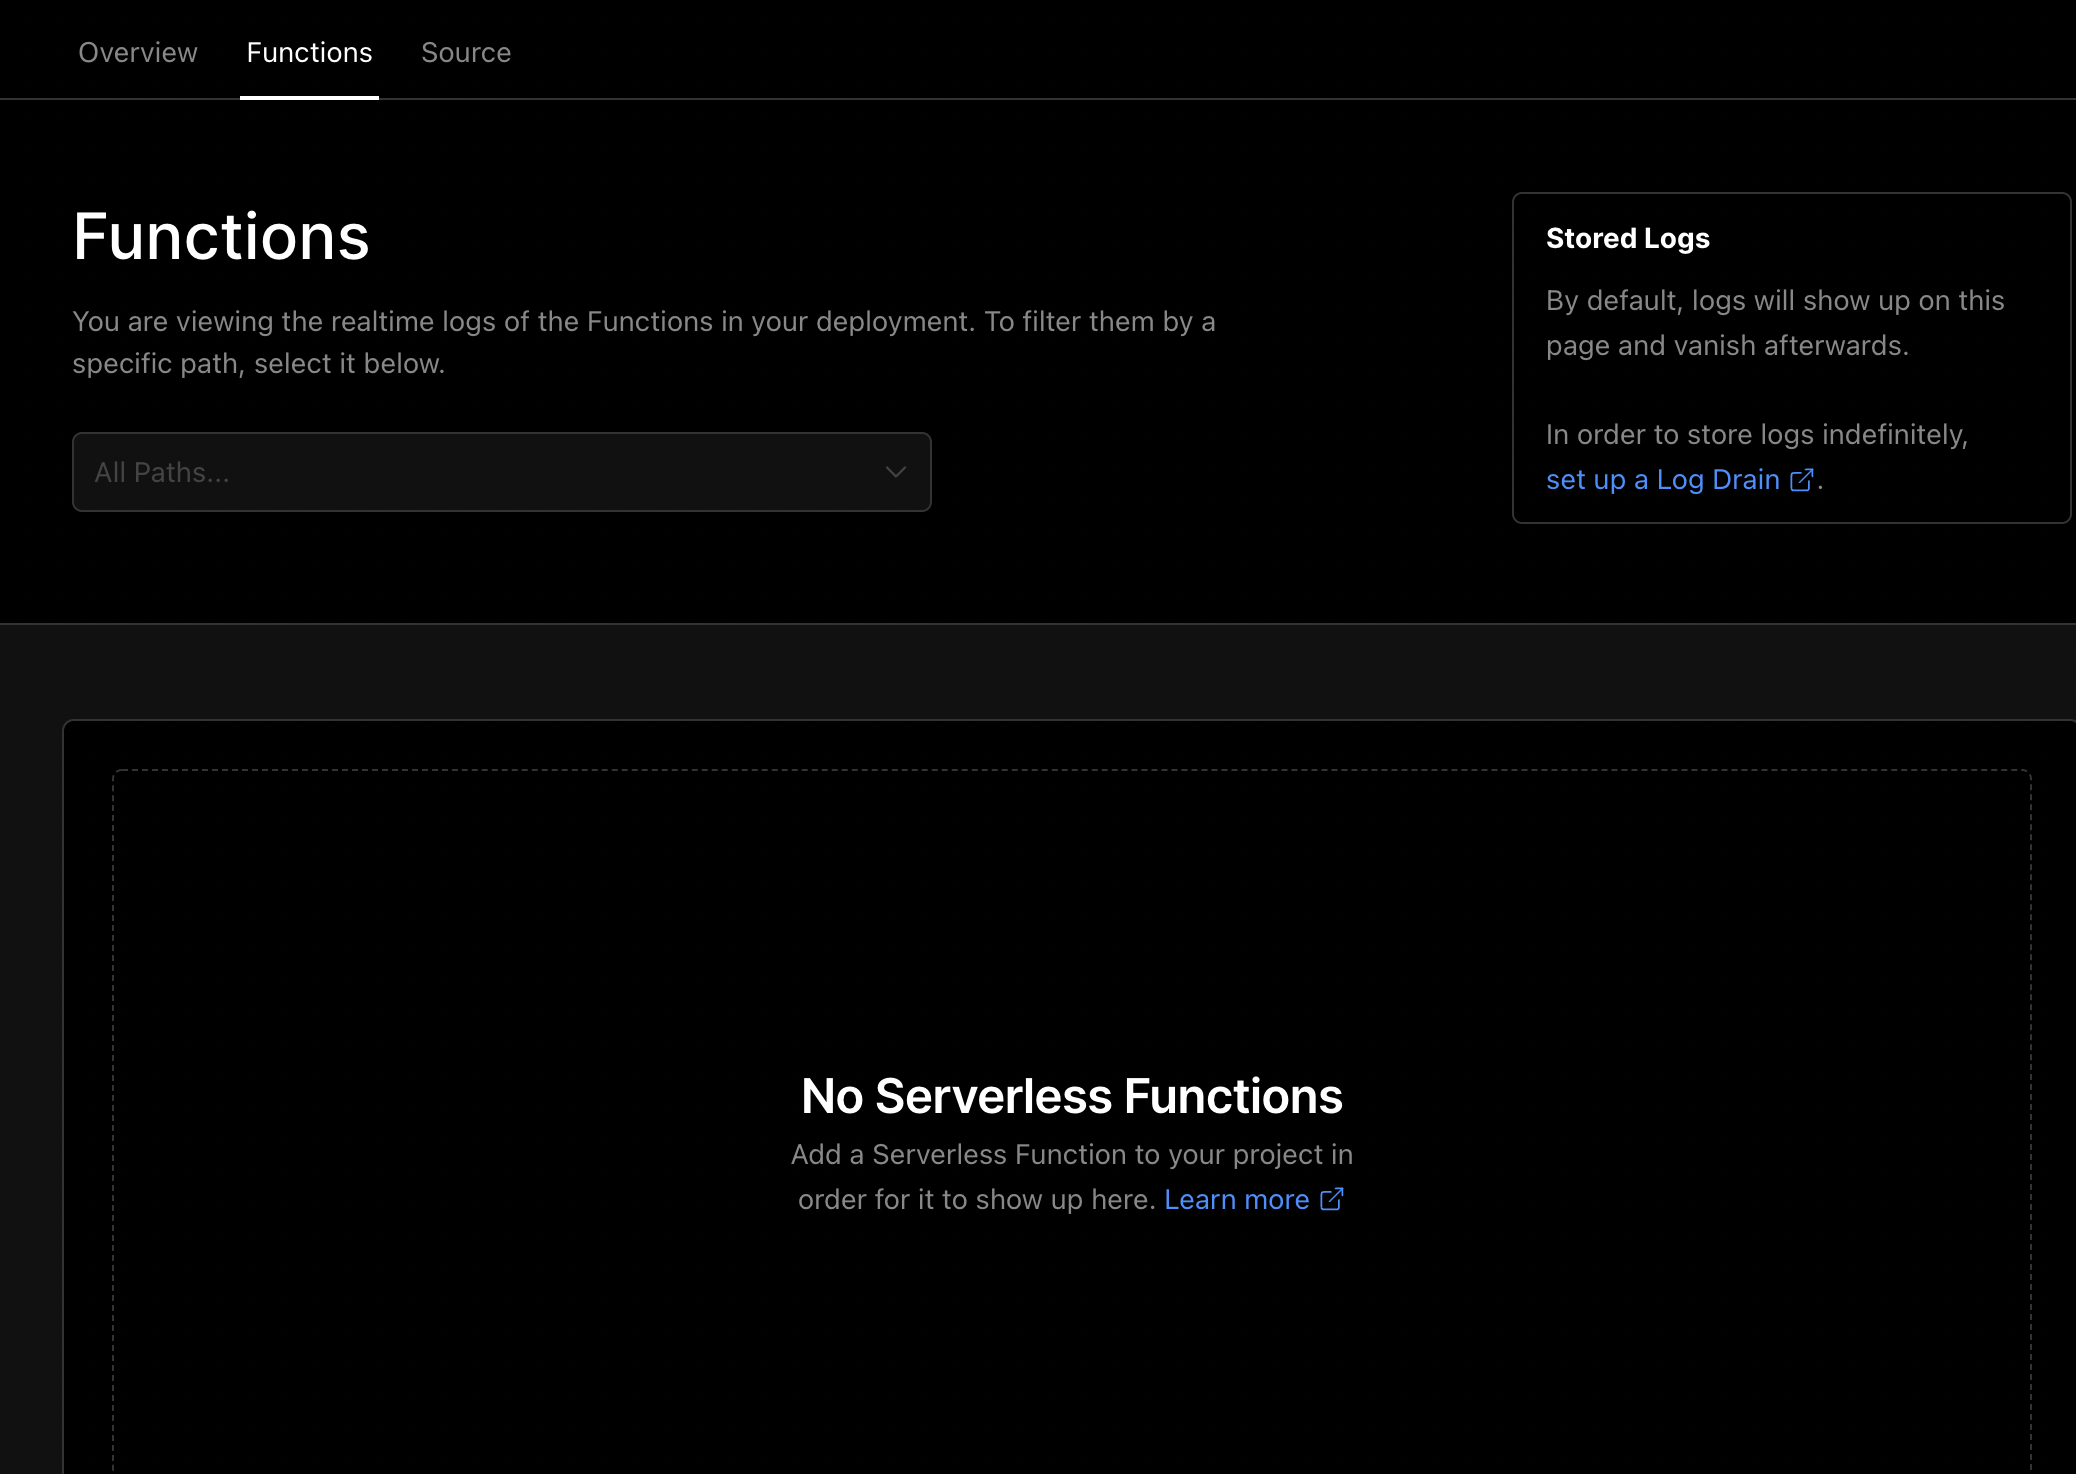Open the Source tab
This screenshot has width=2076, height=1474.
(466, 52)
